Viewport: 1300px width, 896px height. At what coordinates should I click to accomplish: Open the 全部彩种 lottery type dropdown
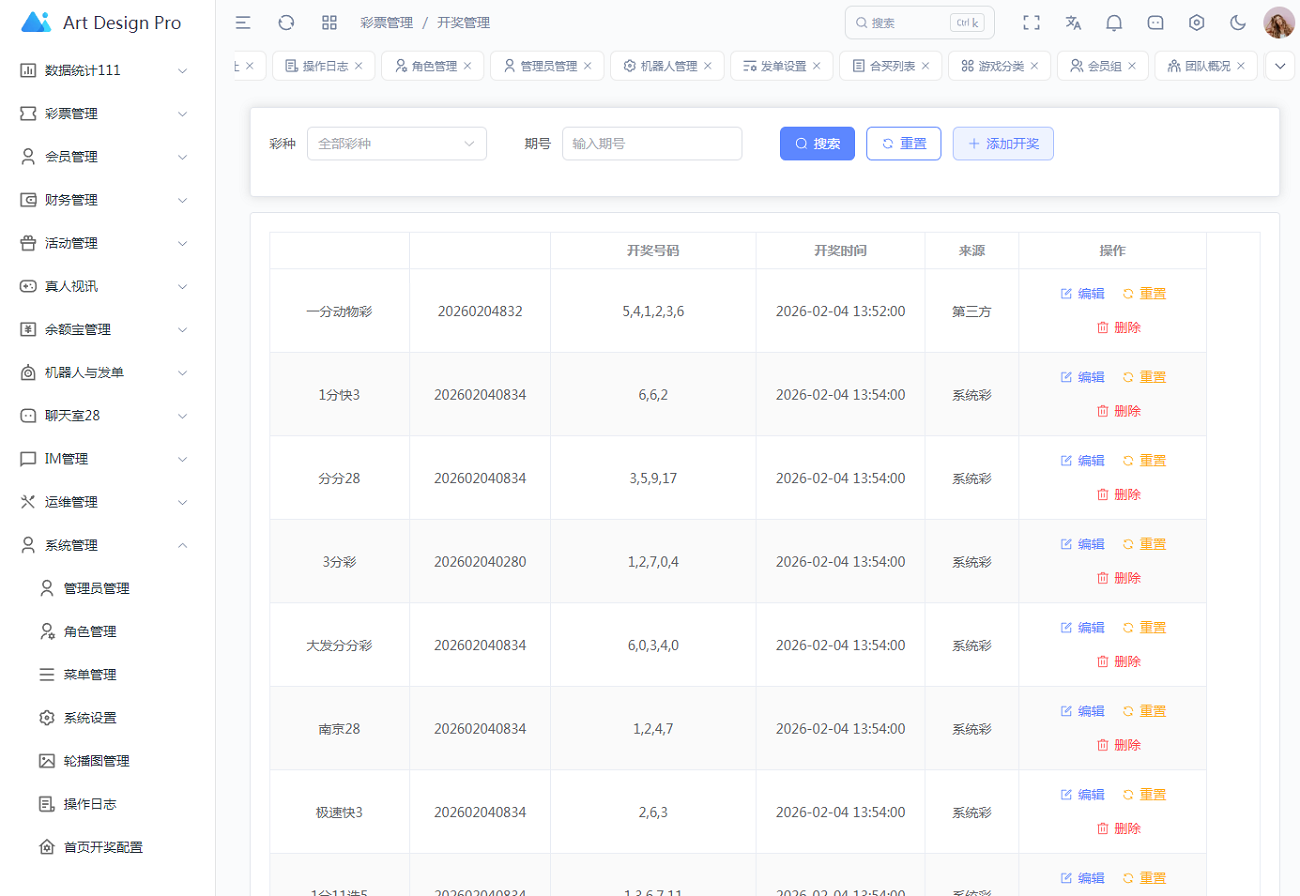tap(396, 144)
